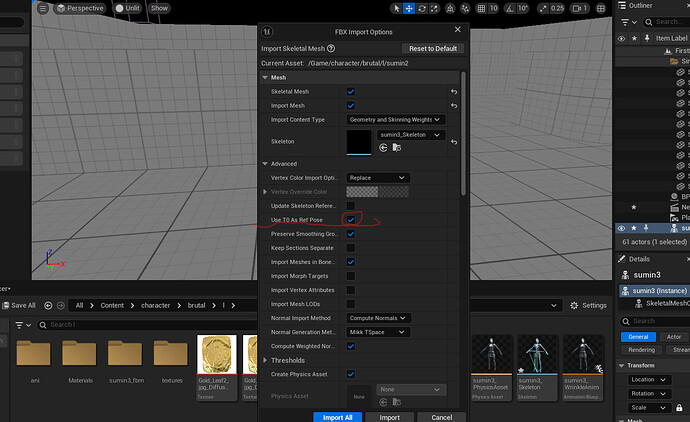
Task: Open the Perspective viewport mode menu
Action: tap(80, 8)
